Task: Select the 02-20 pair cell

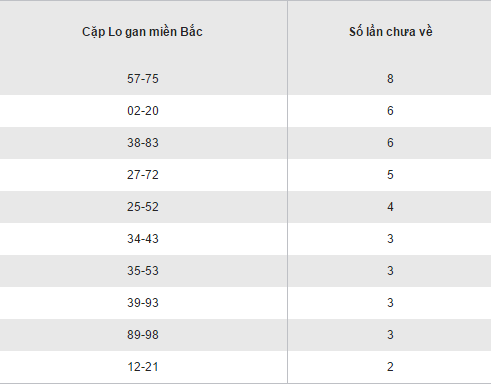Action: 143,111
